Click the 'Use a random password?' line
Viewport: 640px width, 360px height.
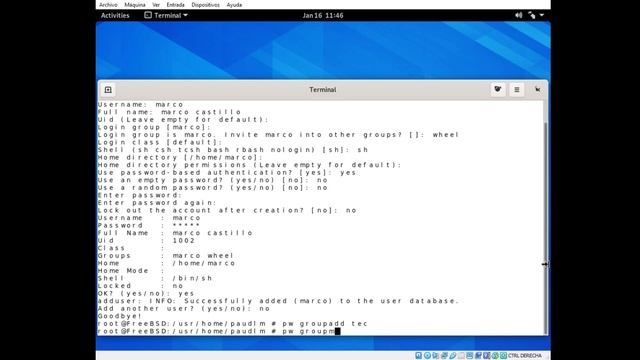(x=213, y=188)
